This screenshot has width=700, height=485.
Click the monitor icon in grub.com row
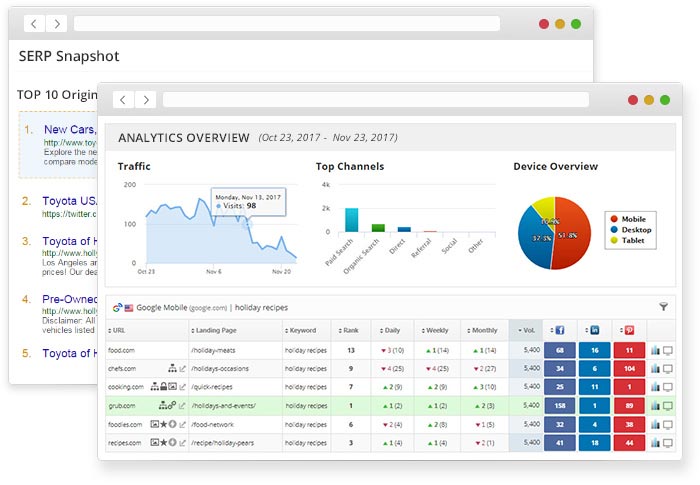668,405
